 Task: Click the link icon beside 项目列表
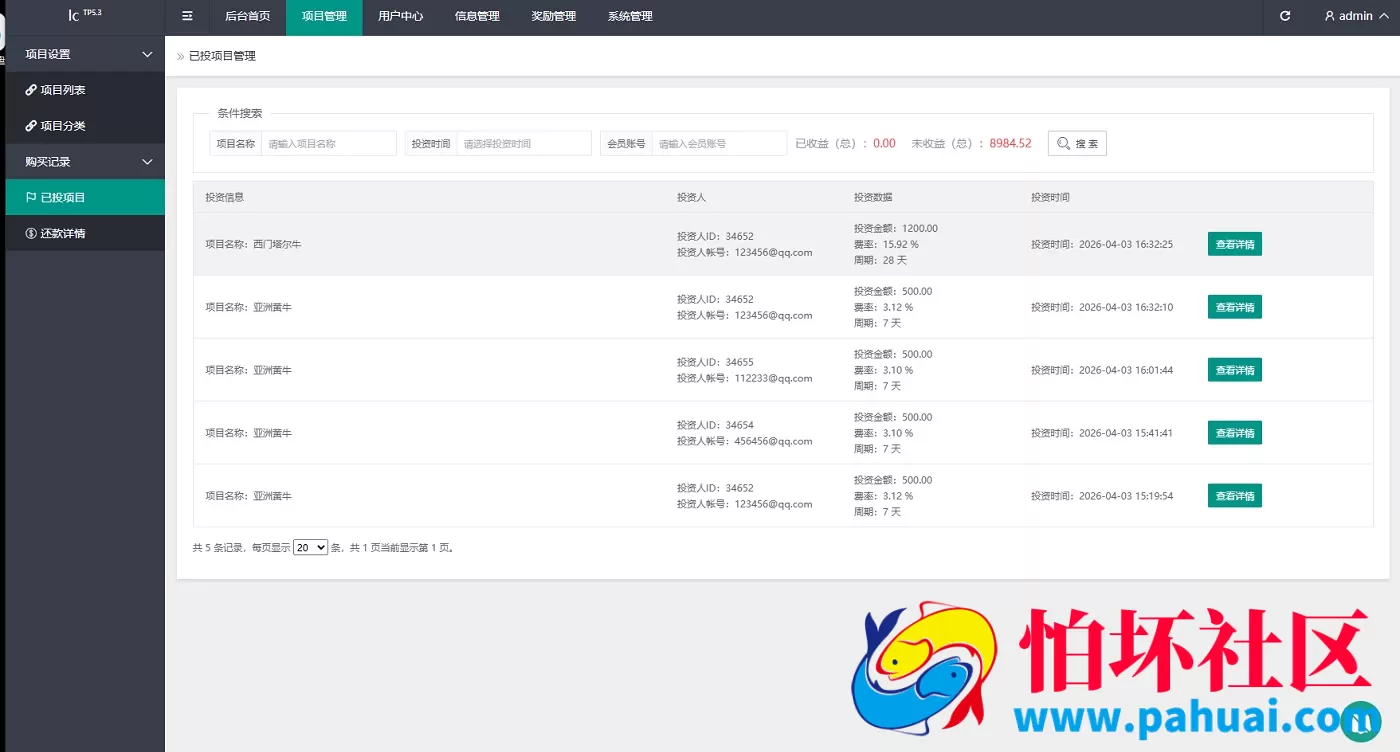(31, 90)
